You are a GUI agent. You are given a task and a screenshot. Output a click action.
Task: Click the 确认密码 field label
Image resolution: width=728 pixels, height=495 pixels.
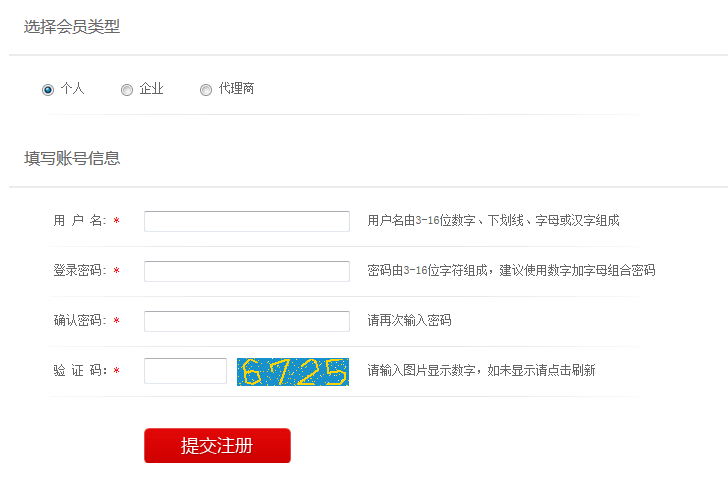[80, 320]
